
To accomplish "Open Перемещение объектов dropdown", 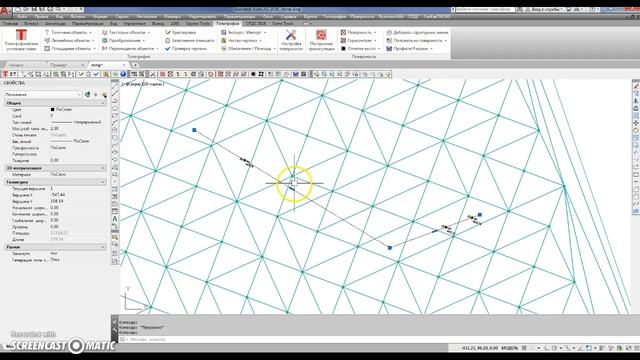I will (130, 49).
